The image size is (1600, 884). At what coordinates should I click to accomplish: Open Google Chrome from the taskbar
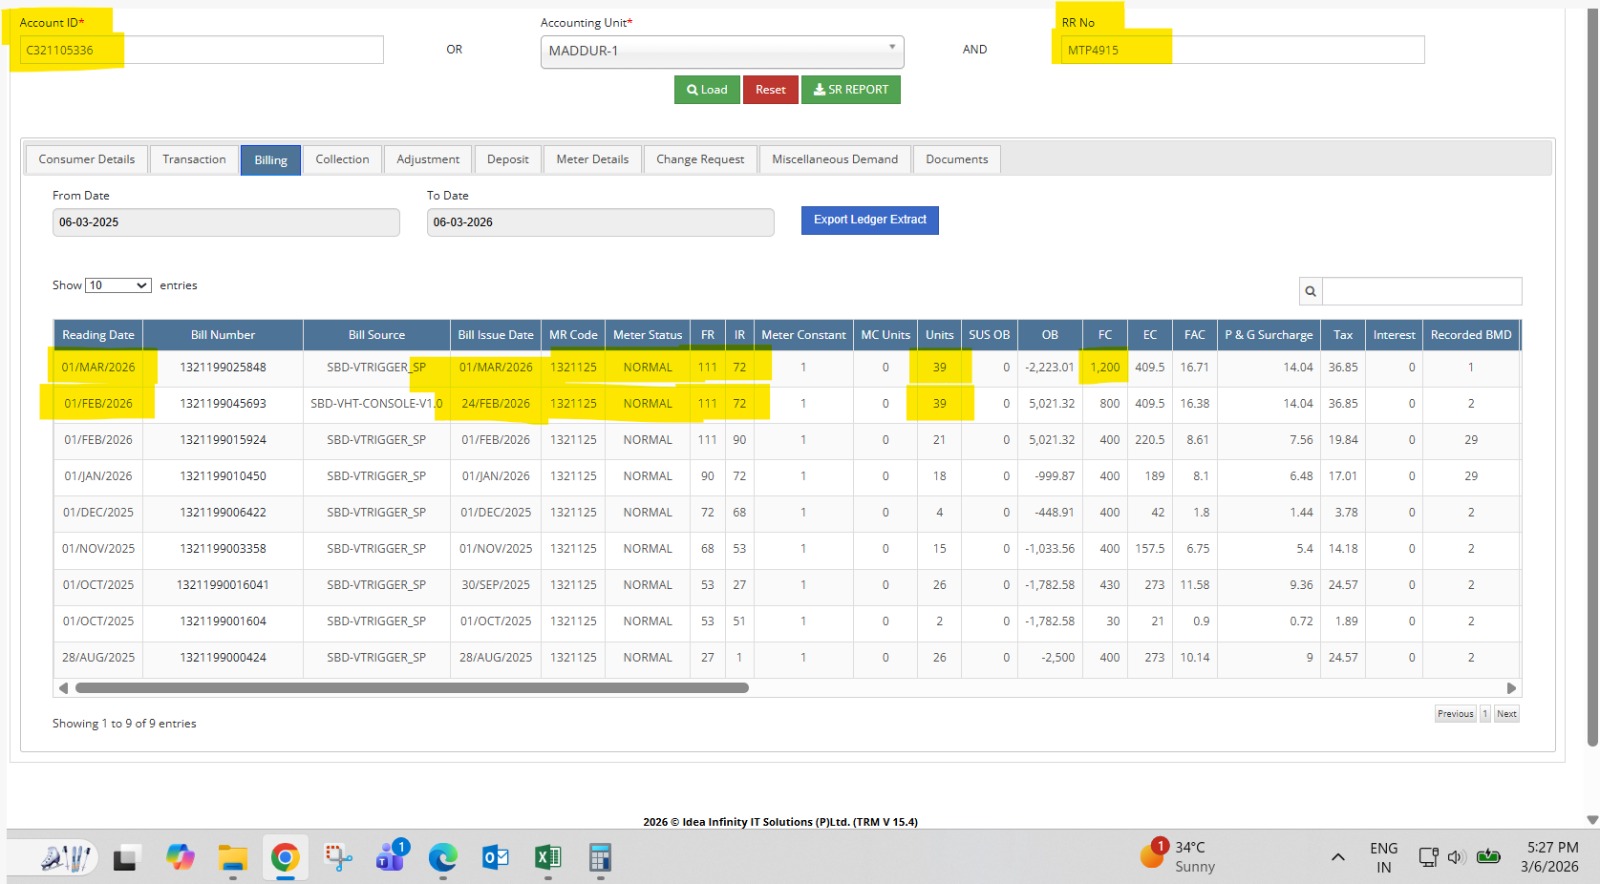tap(285, 858)
